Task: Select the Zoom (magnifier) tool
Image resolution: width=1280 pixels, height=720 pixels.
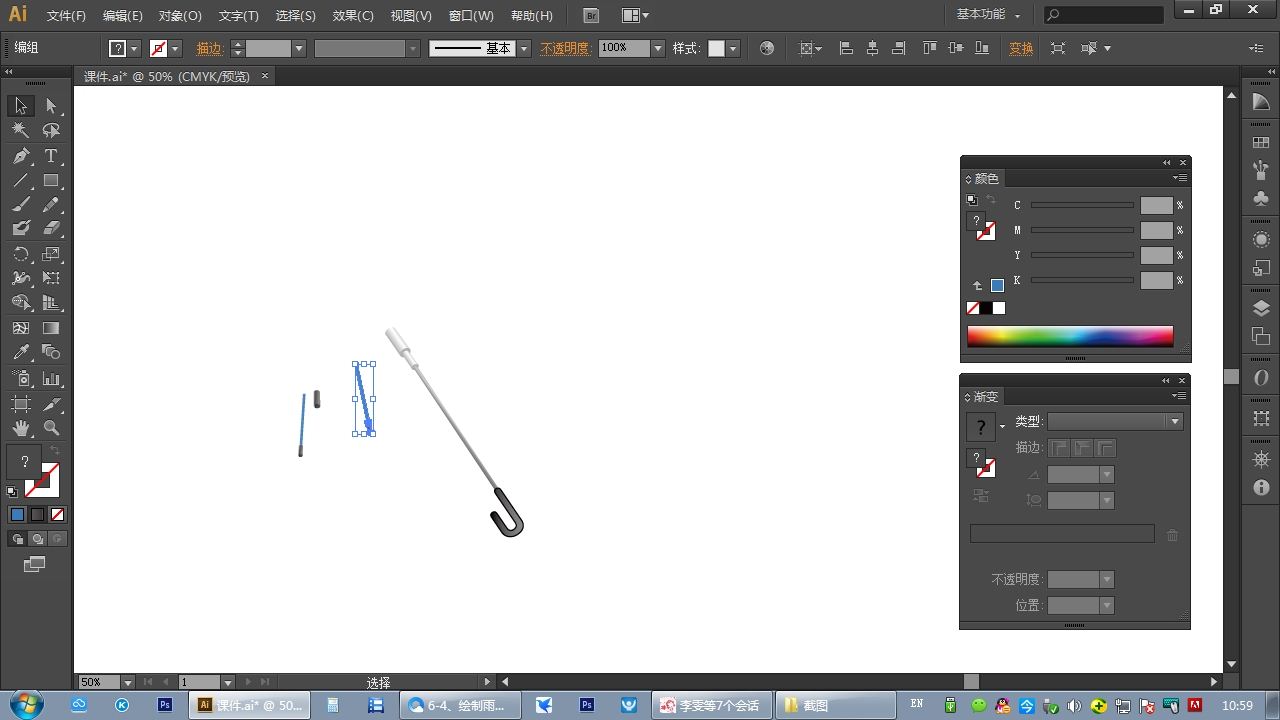Action: pos(51,428)
